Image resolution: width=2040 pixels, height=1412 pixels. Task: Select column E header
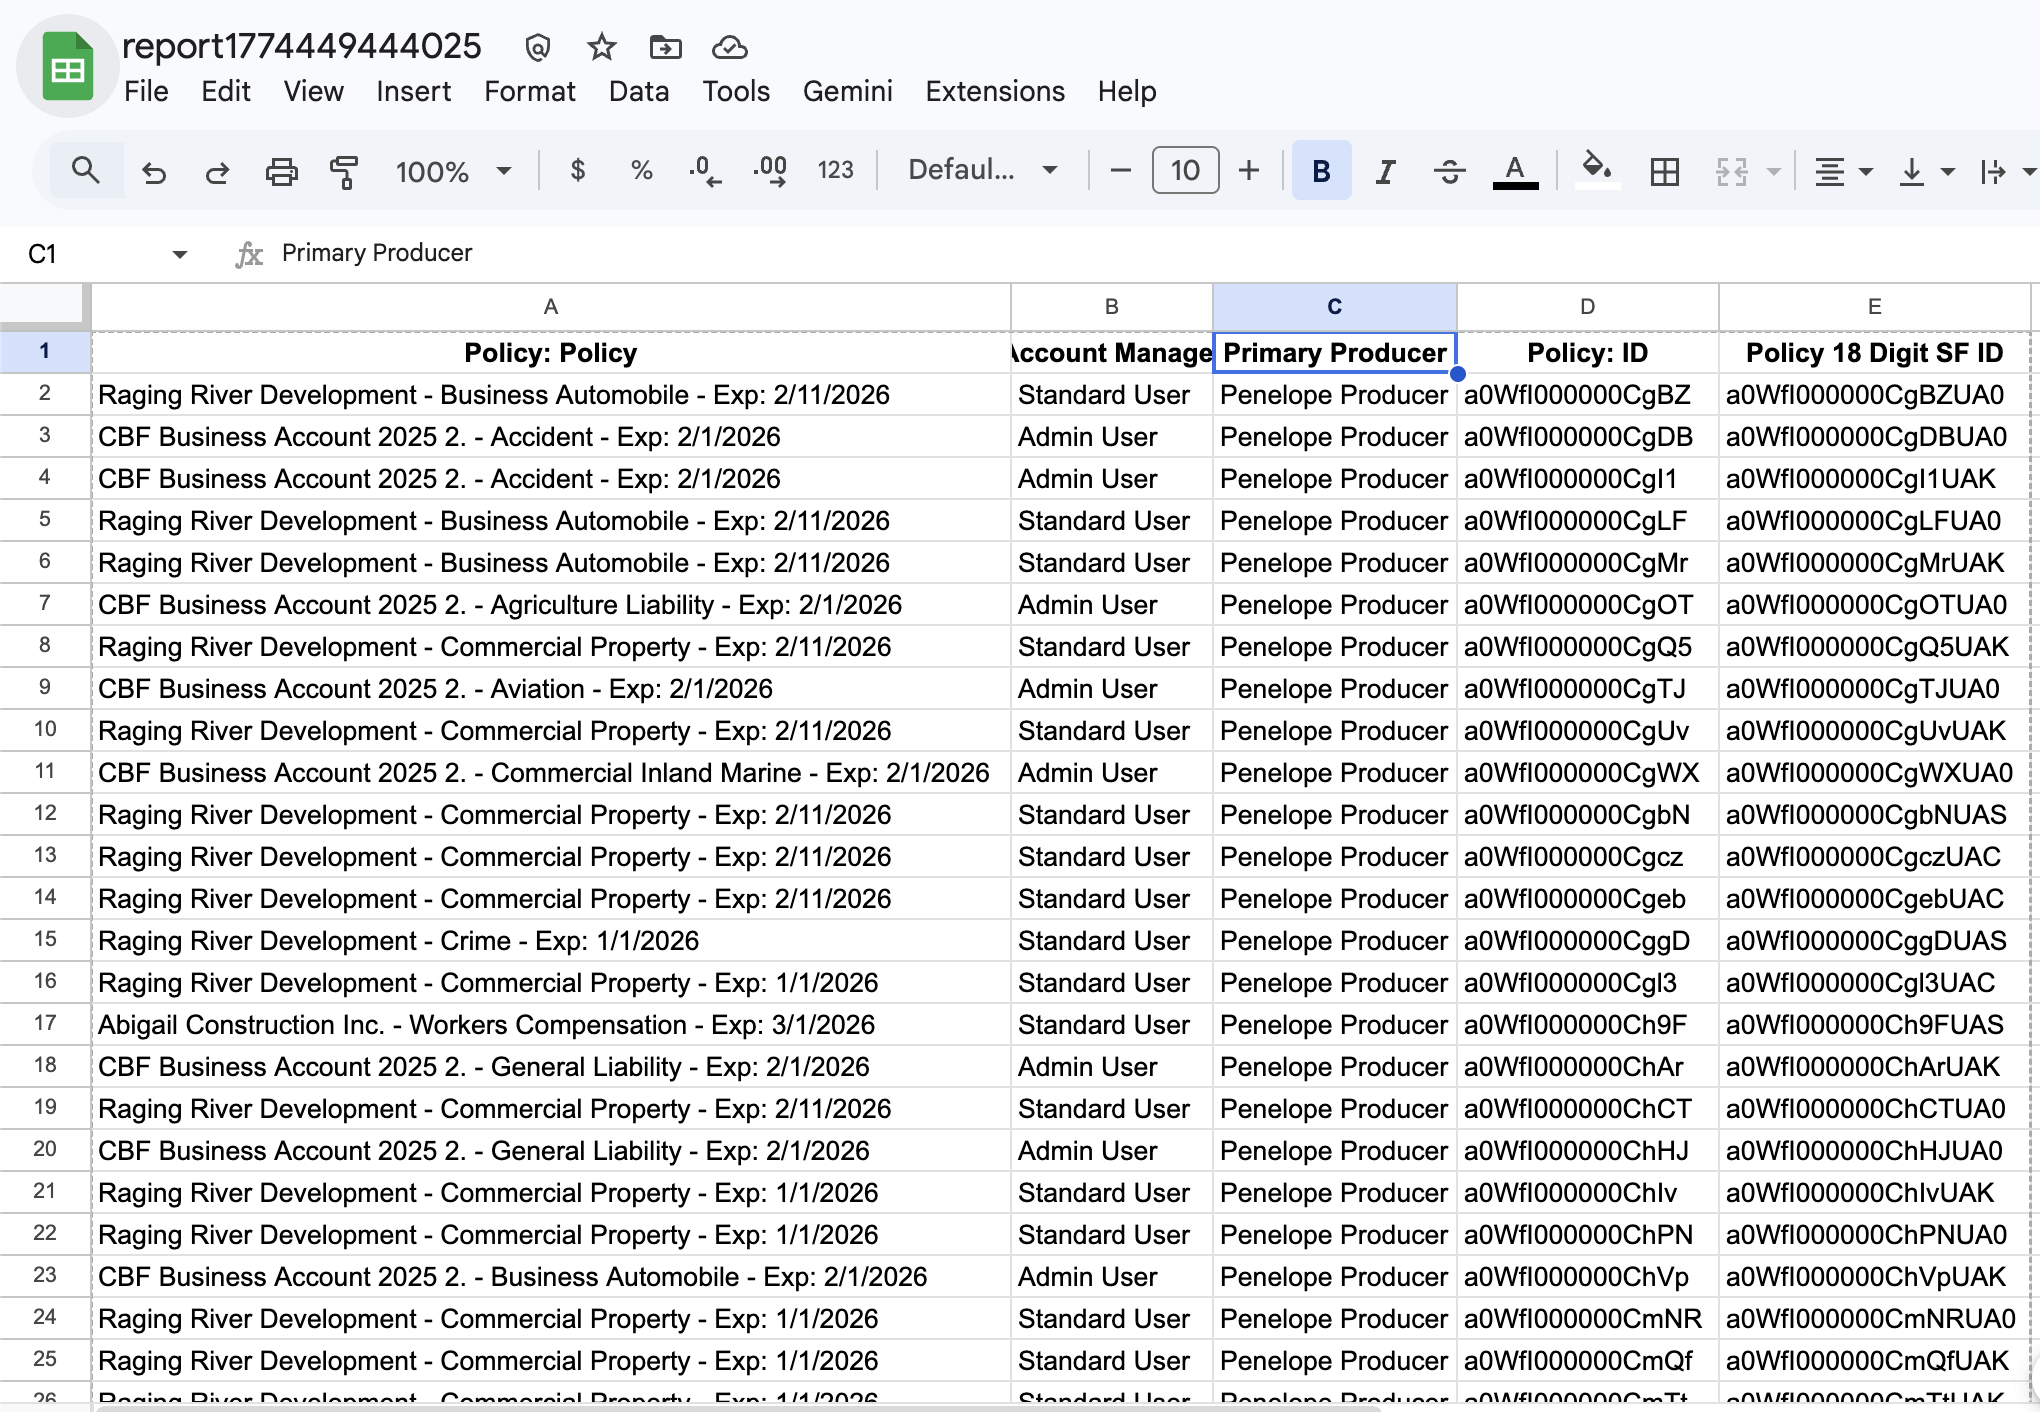coord(1875,307)
